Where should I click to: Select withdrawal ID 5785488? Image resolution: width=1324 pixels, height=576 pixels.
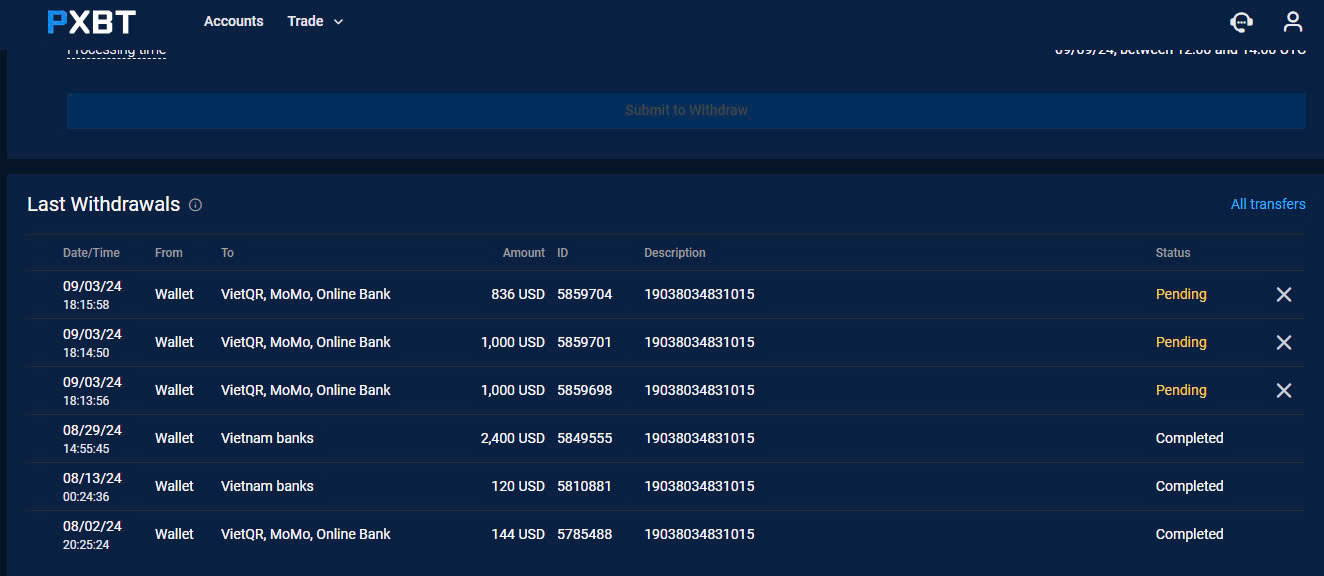coord(584,534)
